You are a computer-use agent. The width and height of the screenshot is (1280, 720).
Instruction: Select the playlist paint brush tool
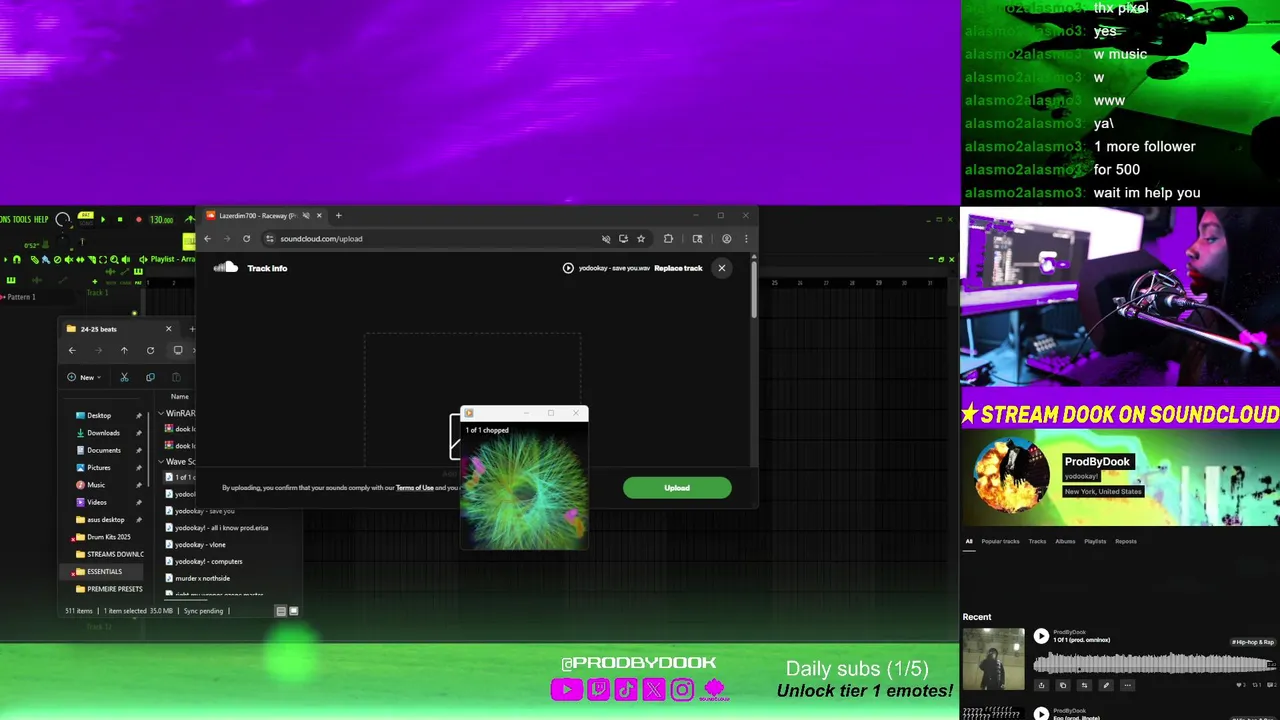pyautogui.click(x=46, y=260)
